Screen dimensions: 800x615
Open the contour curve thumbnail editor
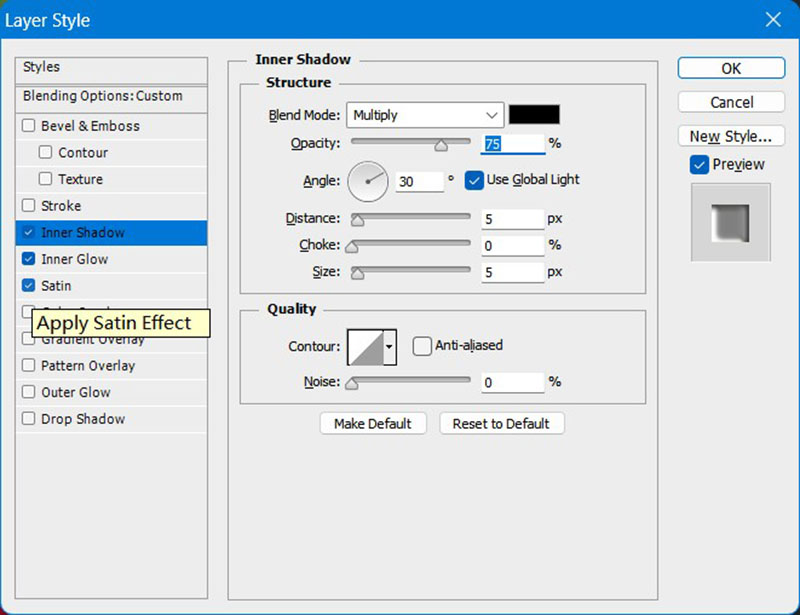pyautogui.click(x=365, y=347)
